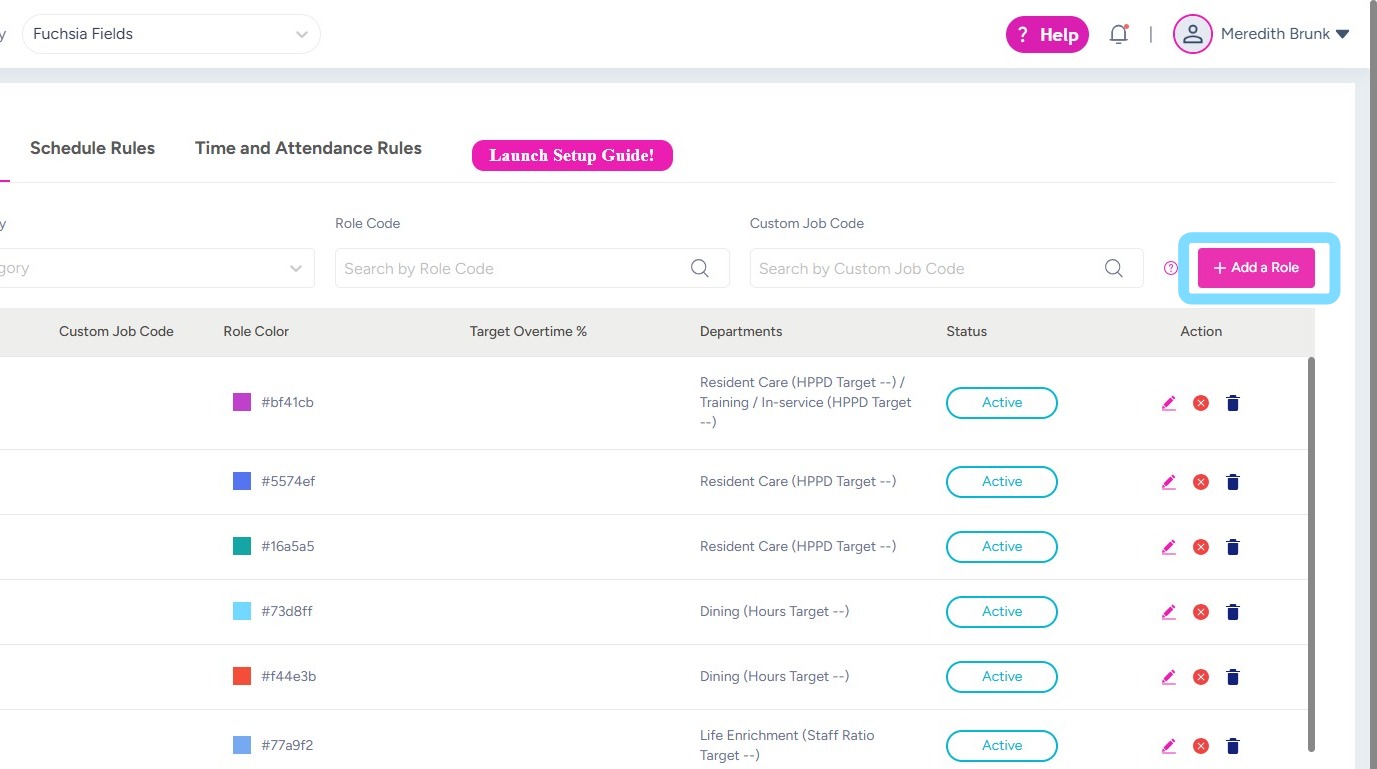The width and height of the screenshot is (1377, 769).
Task: Click the notification bell icon
Action: [1118, 34]
